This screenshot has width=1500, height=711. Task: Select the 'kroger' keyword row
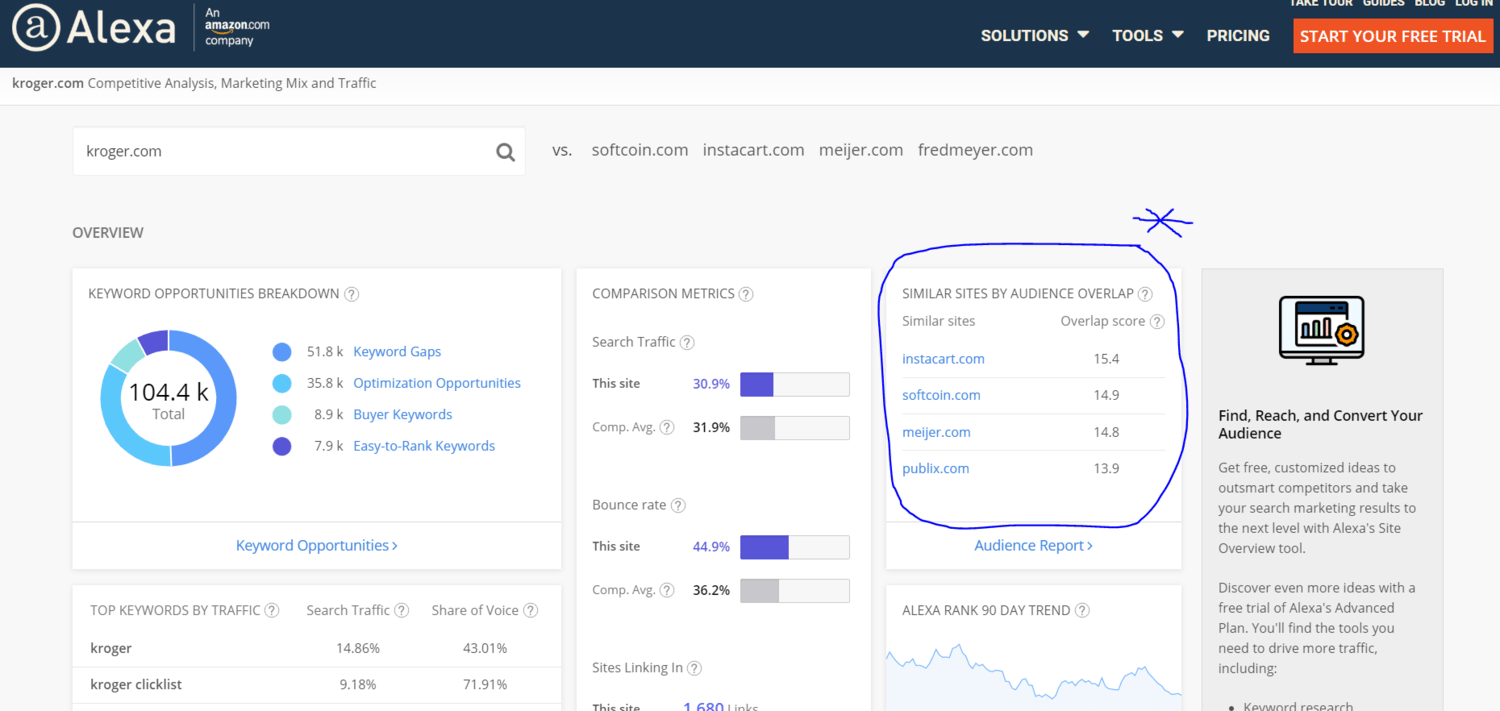[316, 648]
